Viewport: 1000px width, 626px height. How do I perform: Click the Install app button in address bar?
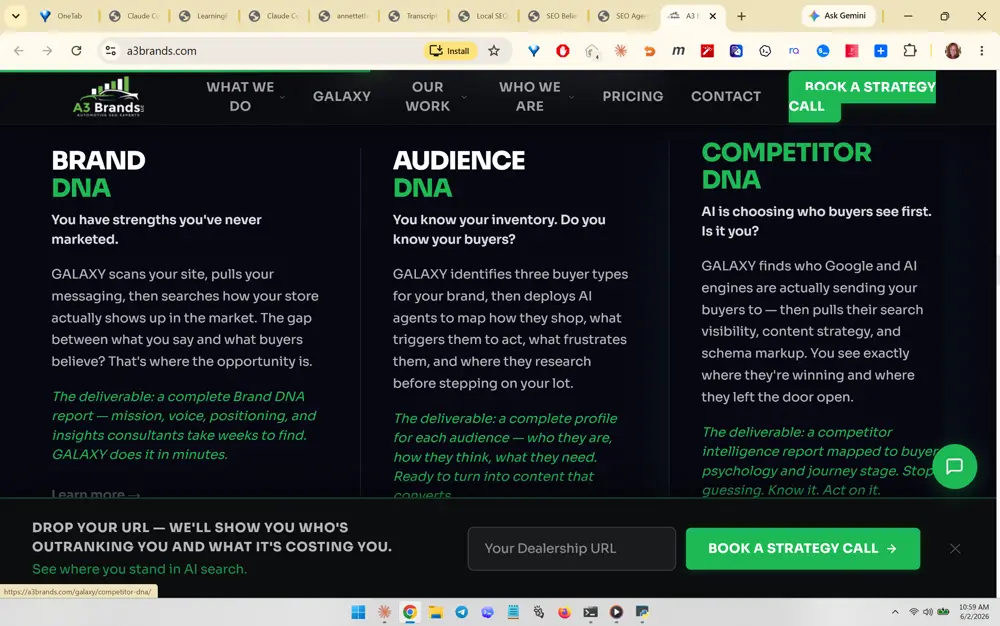coord(450,50)
